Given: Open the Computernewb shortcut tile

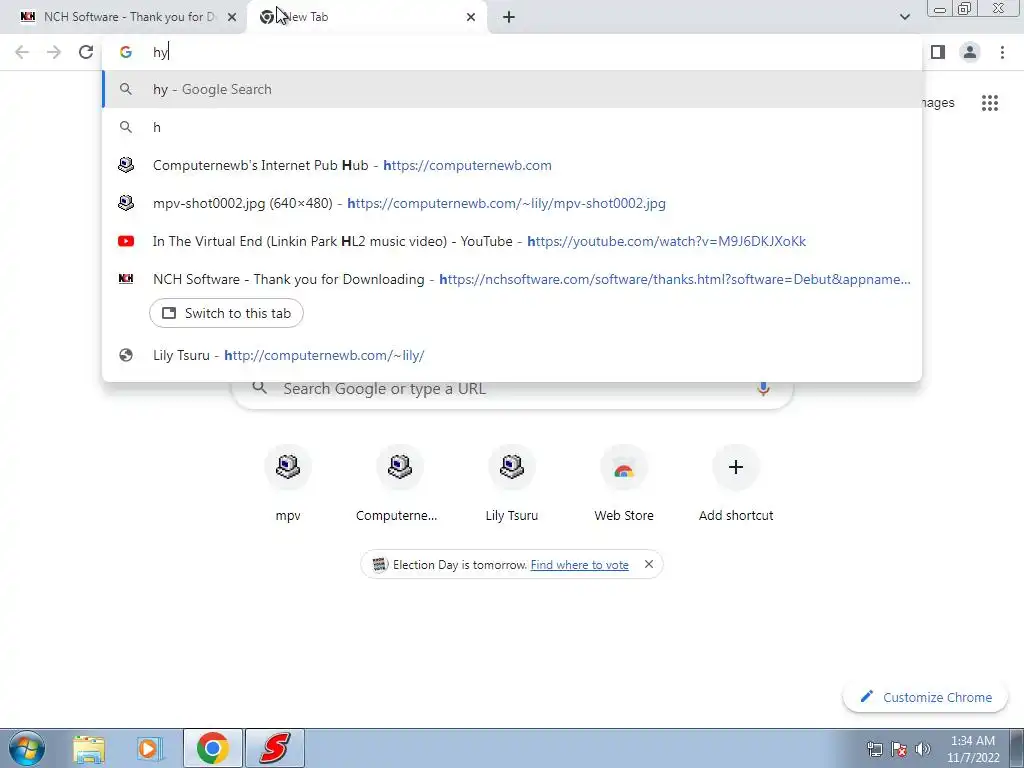Looking at the screenshot, I should (x=400, y=483).
